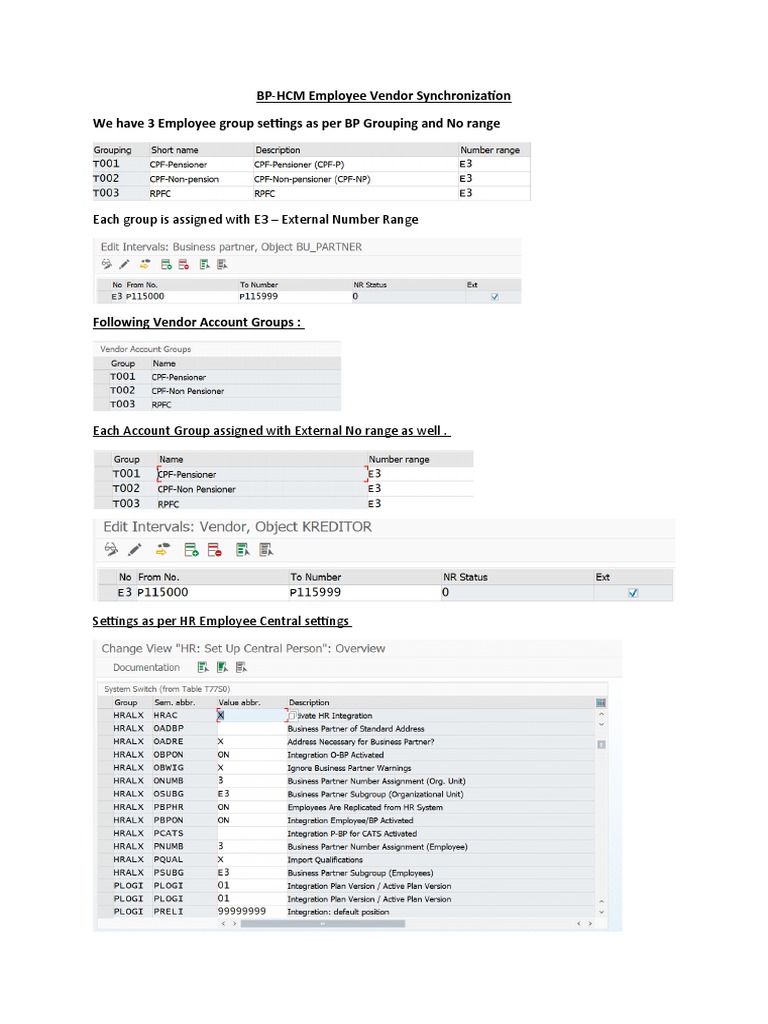
Task: Click last icon right of Documentation
Action: pos(241,667)
